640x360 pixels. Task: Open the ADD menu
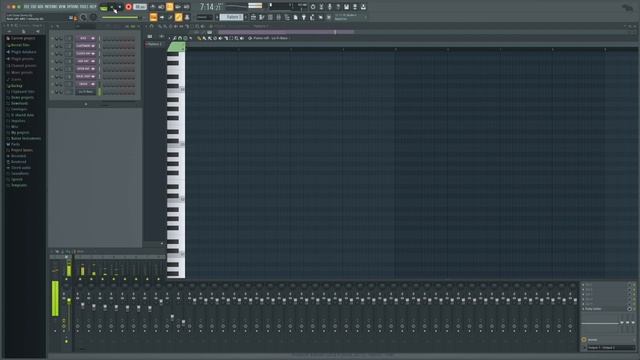[x=40, y=7]
